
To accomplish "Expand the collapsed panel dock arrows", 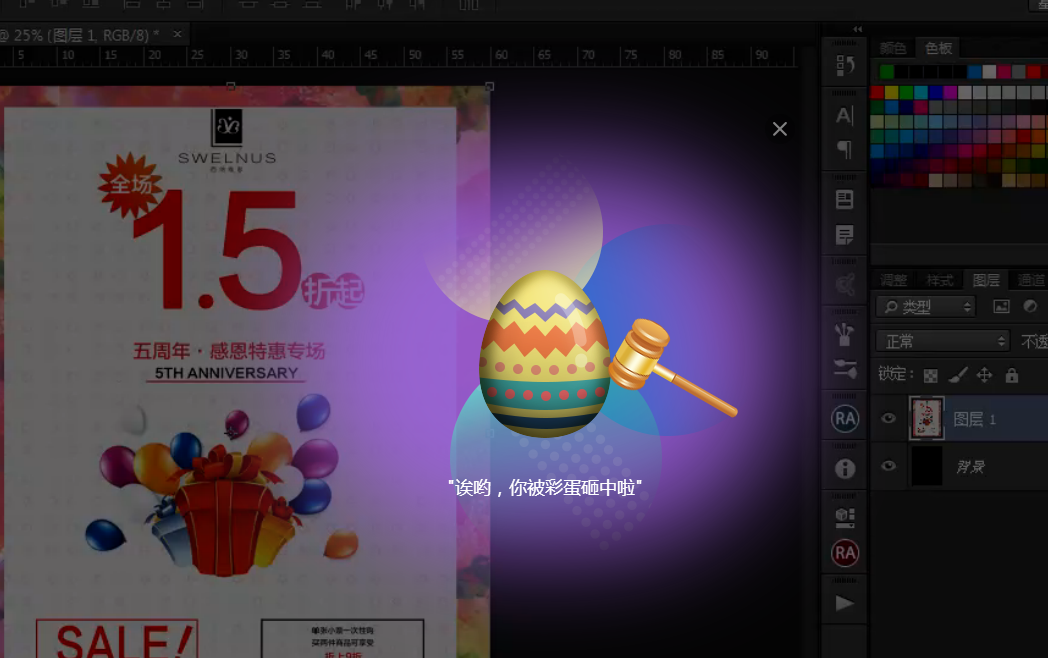I will pos(857,30).
